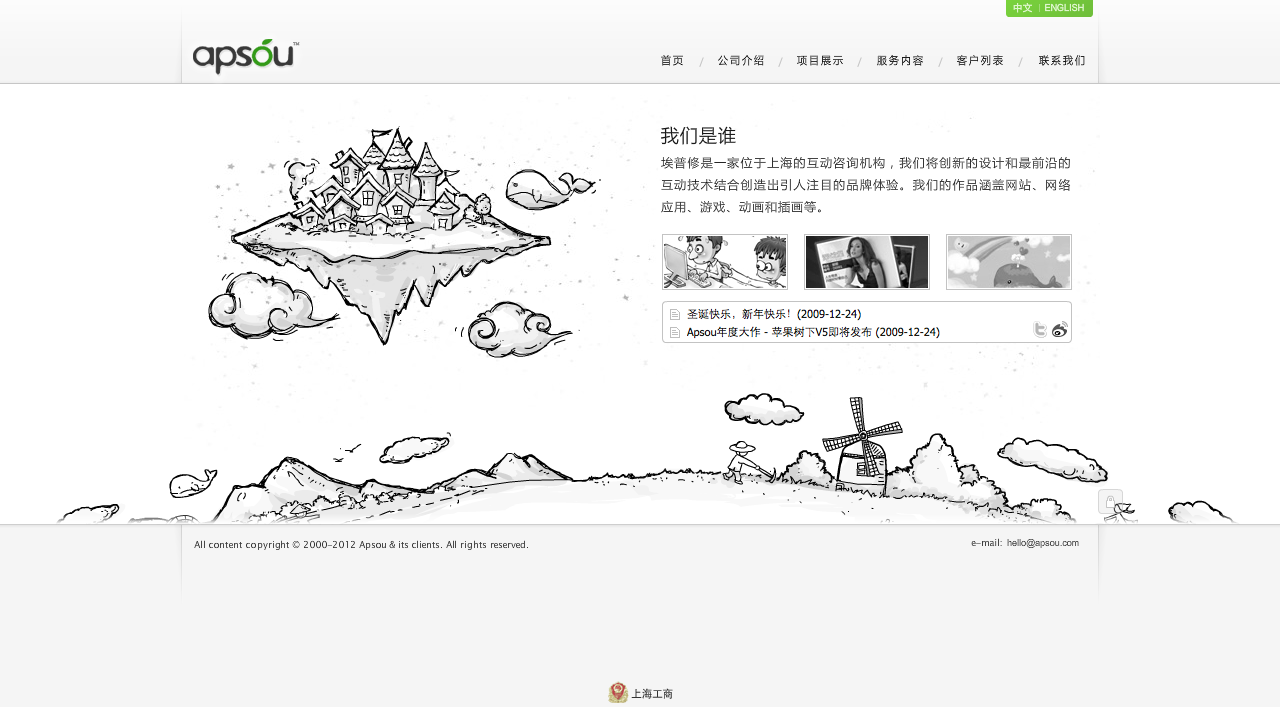Click the copyright 2000-2012 Apsou text

pos(361,545)
